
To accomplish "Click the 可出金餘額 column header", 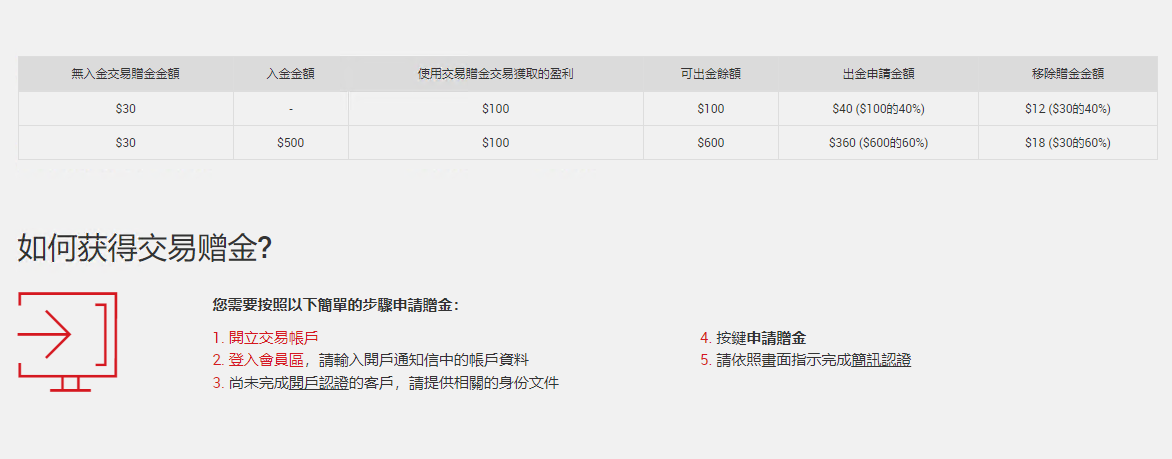I will (x=711, y=74).
